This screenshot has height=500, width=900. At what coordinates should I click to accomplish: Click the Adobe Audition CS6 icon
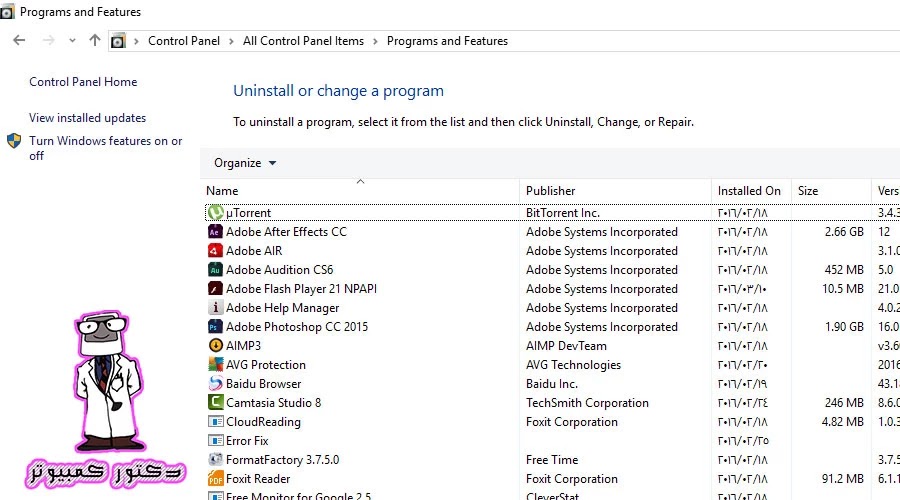point(215,269)
